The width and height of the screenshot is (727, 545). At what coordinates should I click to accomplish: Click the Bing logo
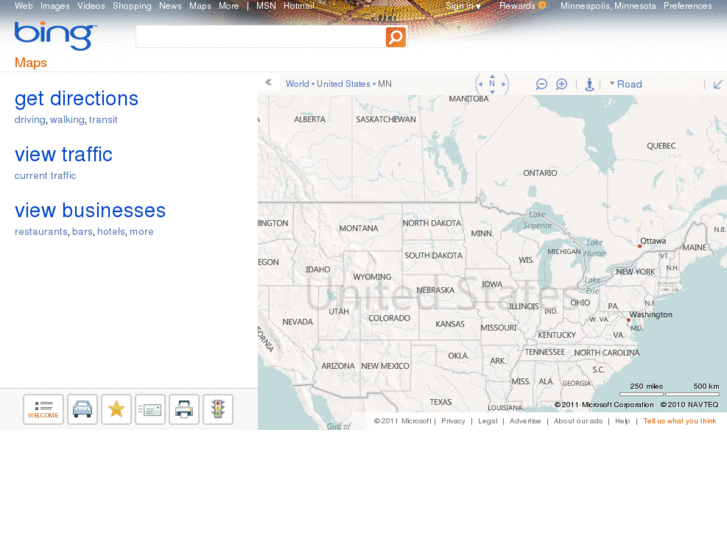[x=56, y=35]
